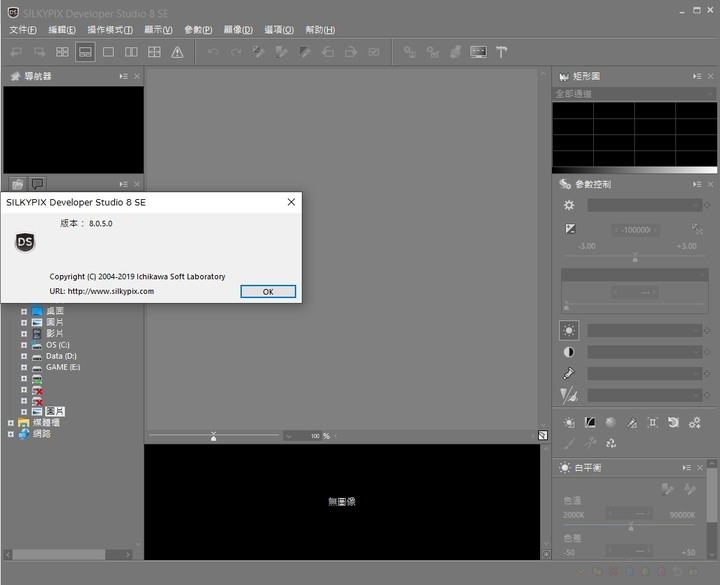Click the silkypix.com URL text
Image resolution: width=720 pixels, height=585 pixels.
pyautogui.click(x=111, y=291)
